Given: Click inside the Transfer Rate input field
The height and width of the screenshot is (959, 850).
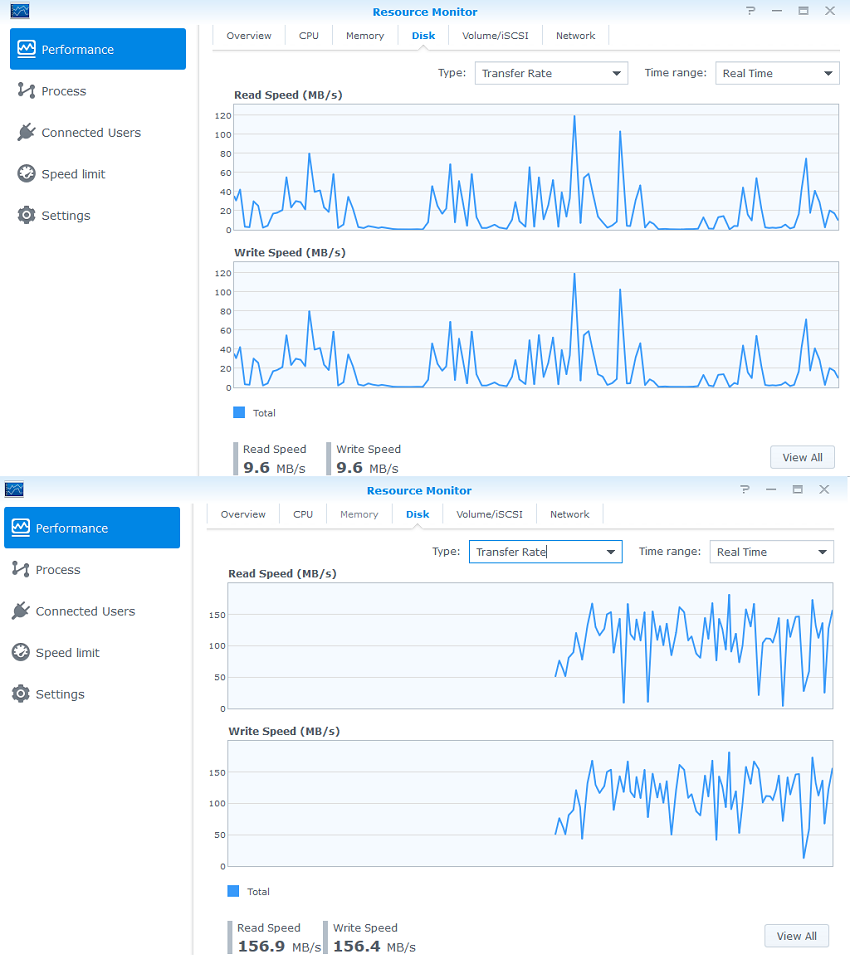Looking at the screenshot, I should tap(540, 551).
